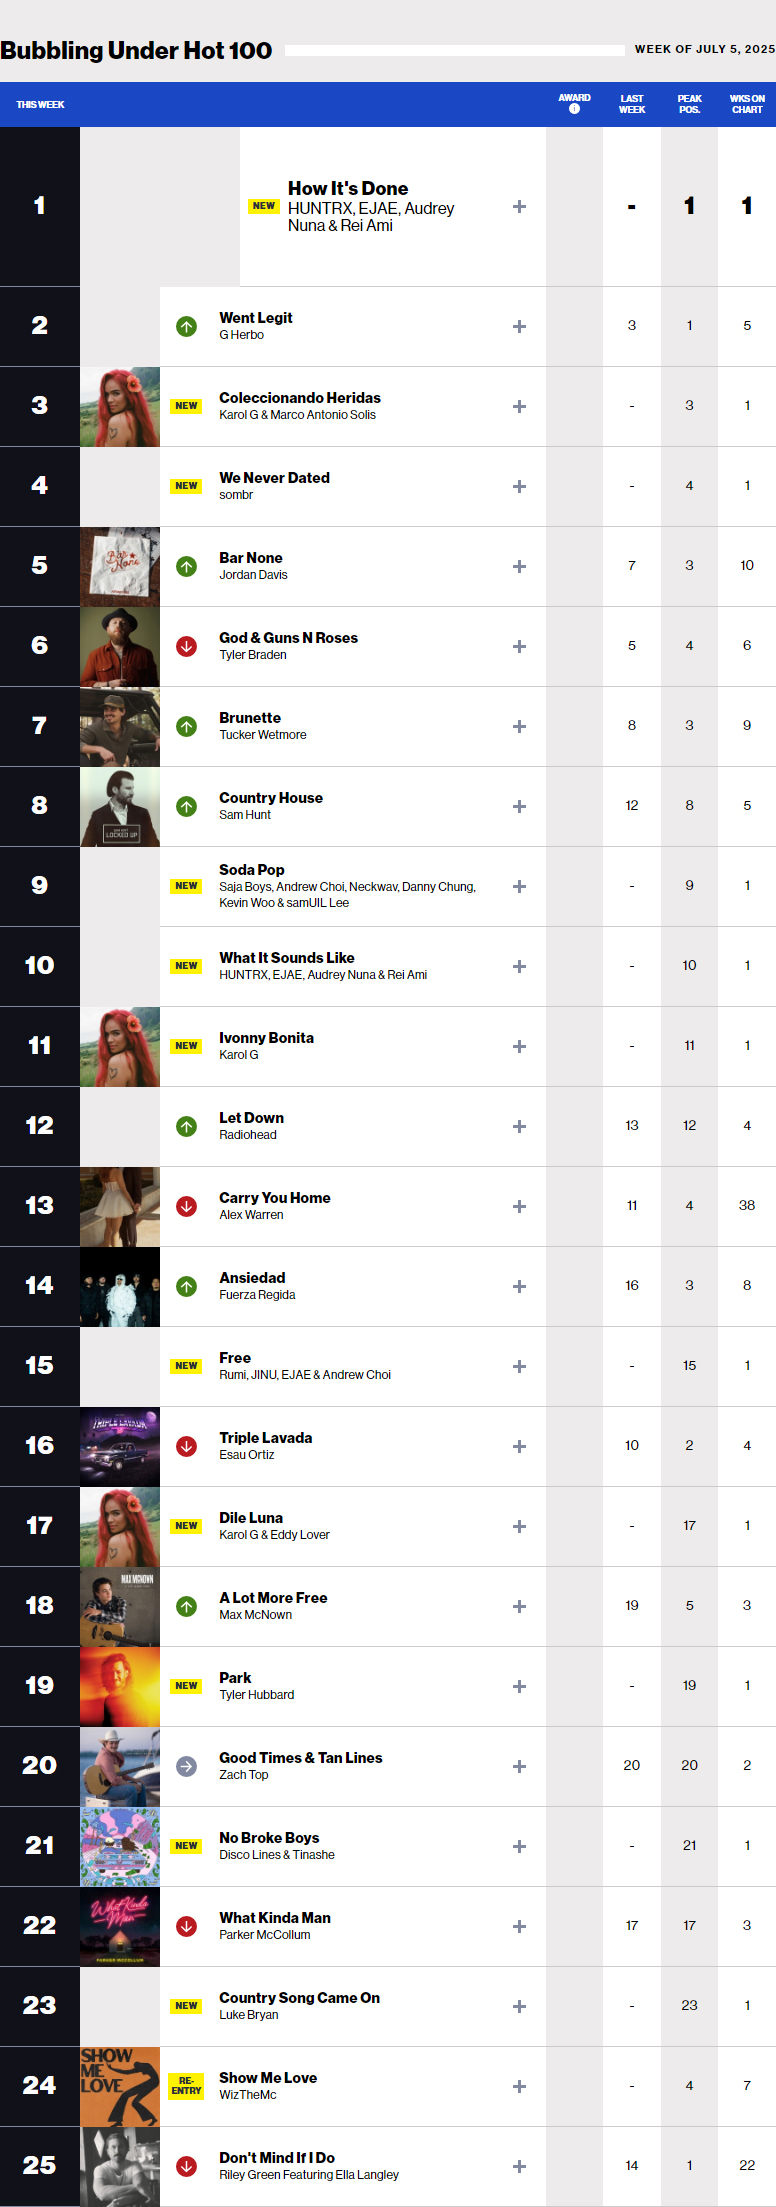The width and height of the screenshot is (776, 2207).
Task: Expand the How It's Done entry
Action: pos(519,207)
